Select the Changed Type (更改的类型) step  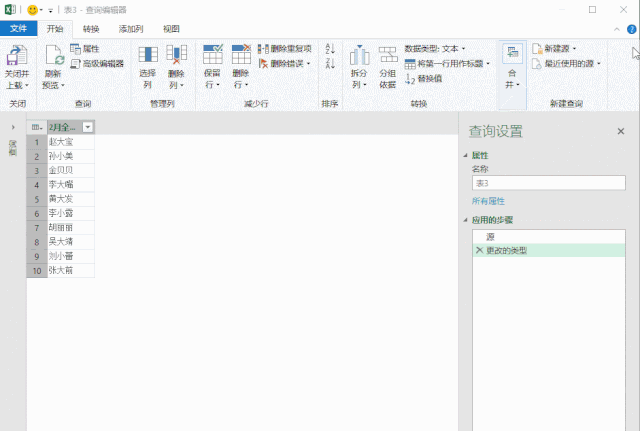point(549,250)
